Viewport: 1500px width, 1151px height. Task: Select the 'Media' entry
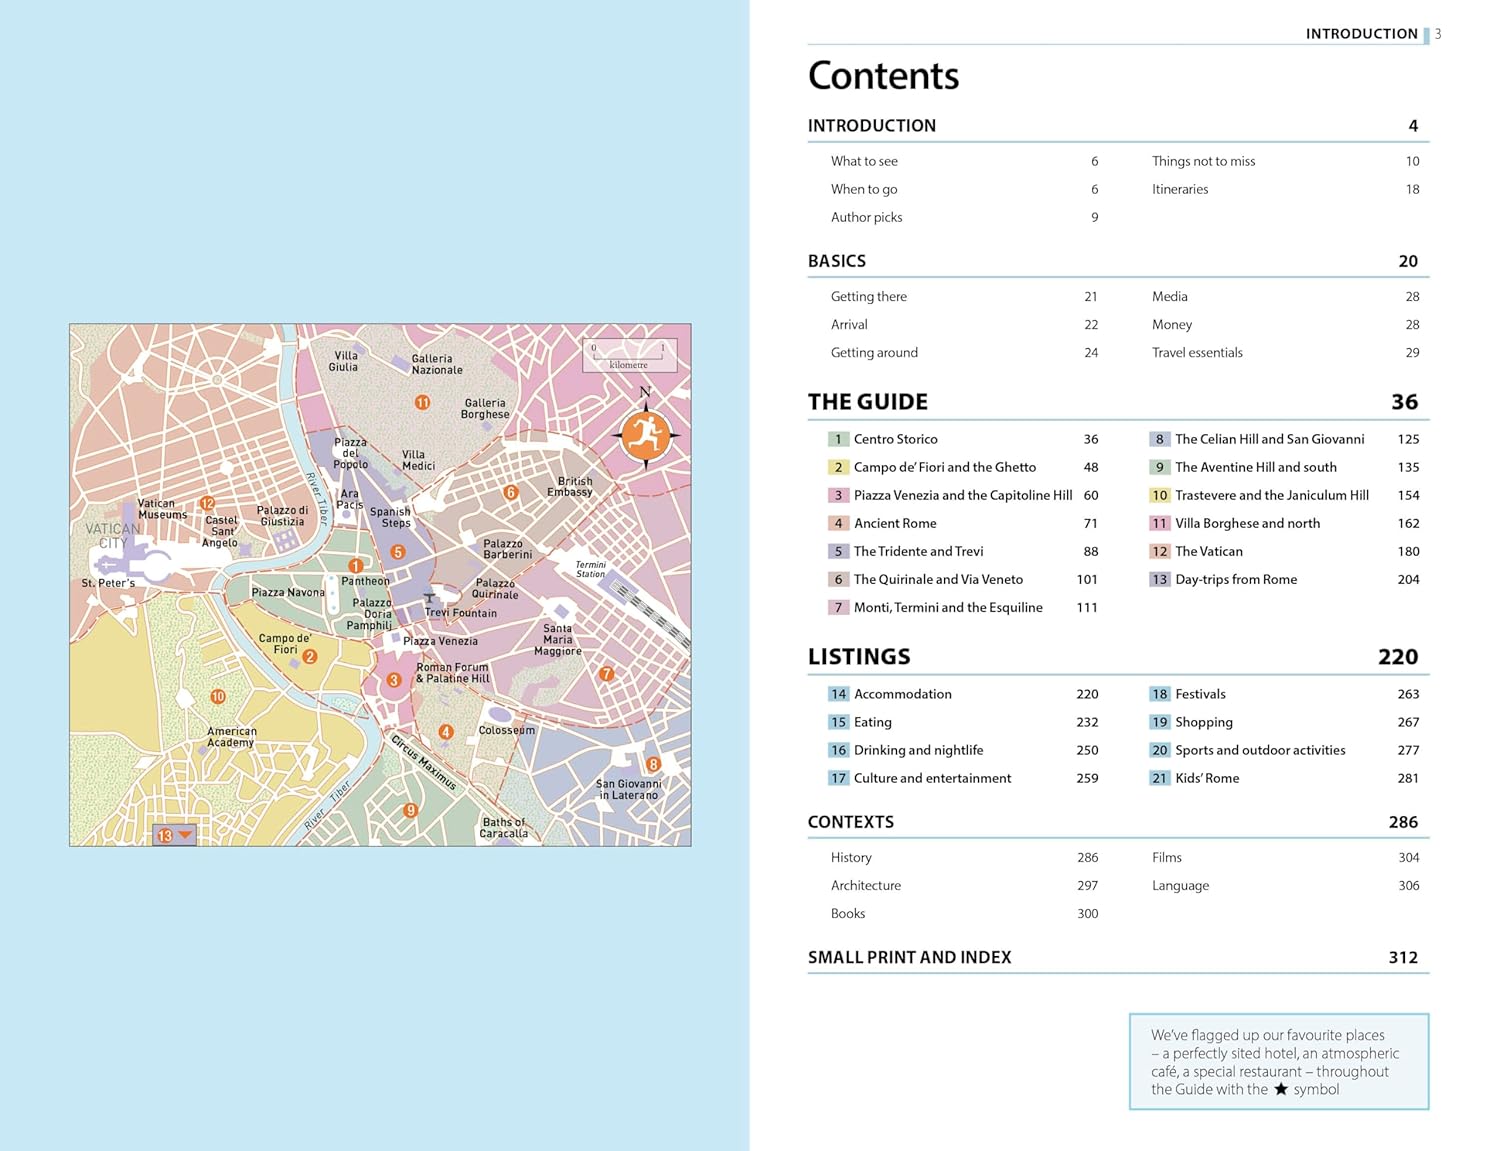coord(1170,297)
